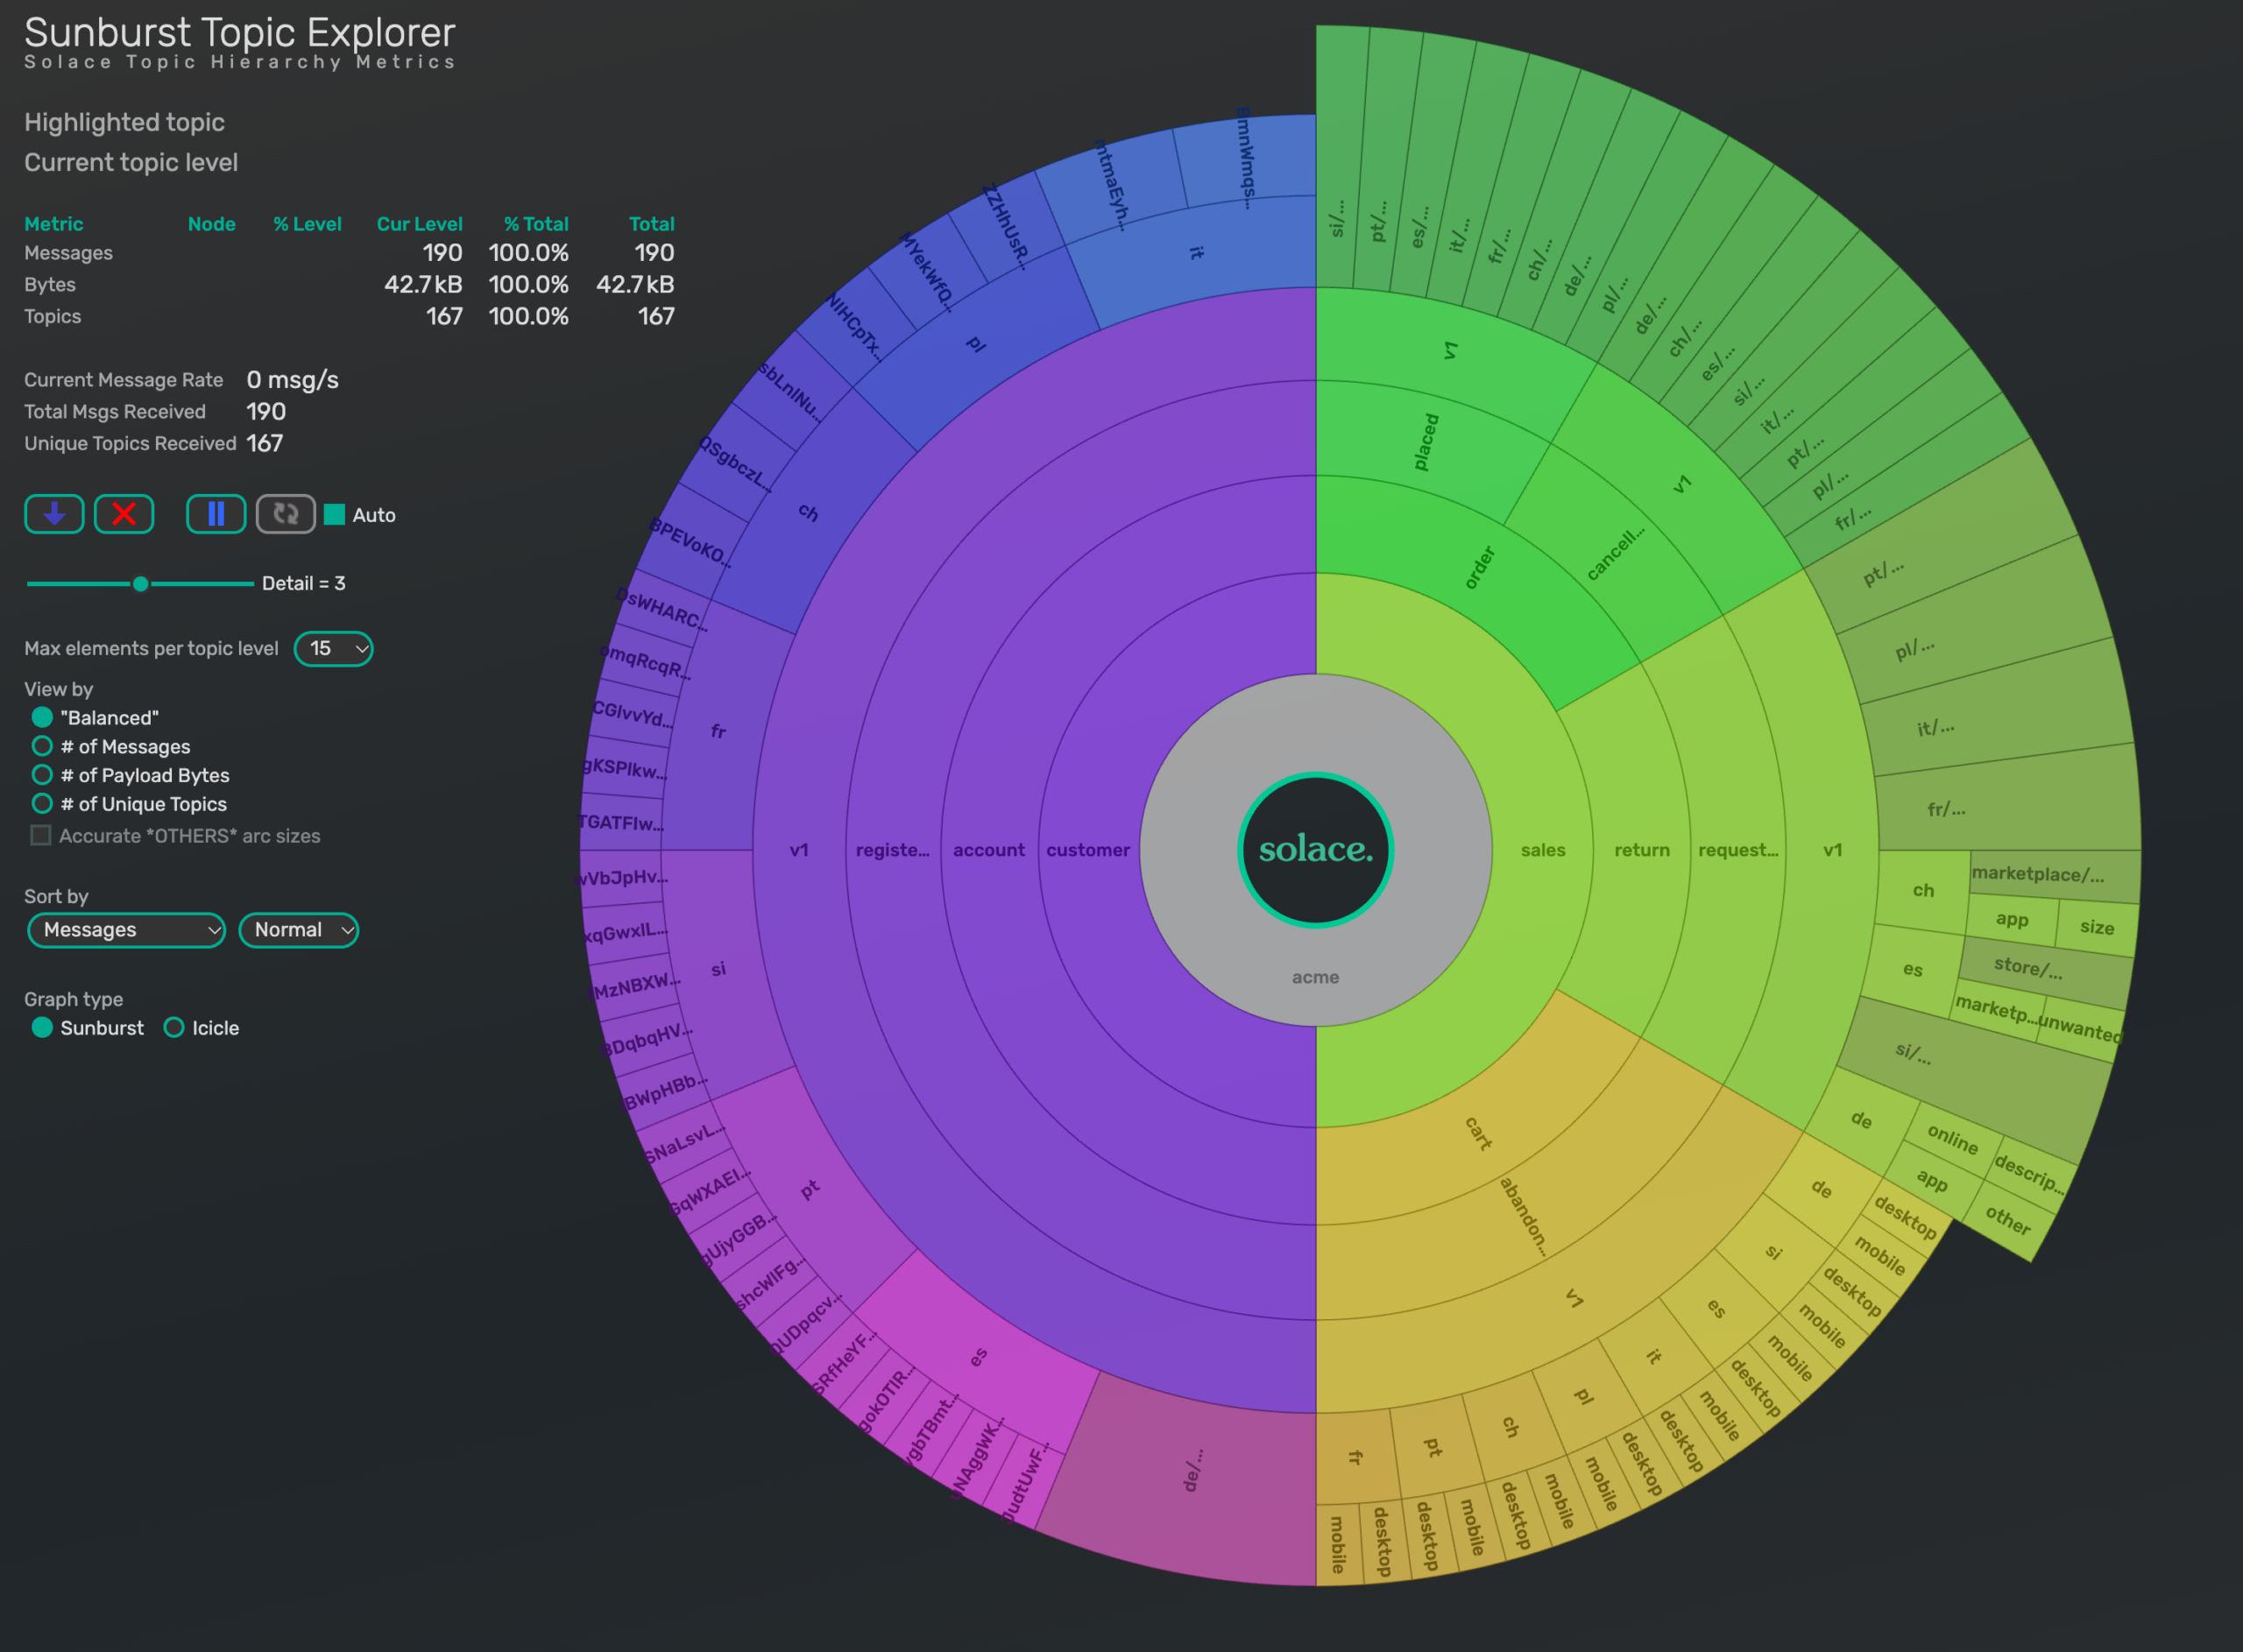
Task: Click the yellow cart arc segment
Action: pos(1478,1133)
